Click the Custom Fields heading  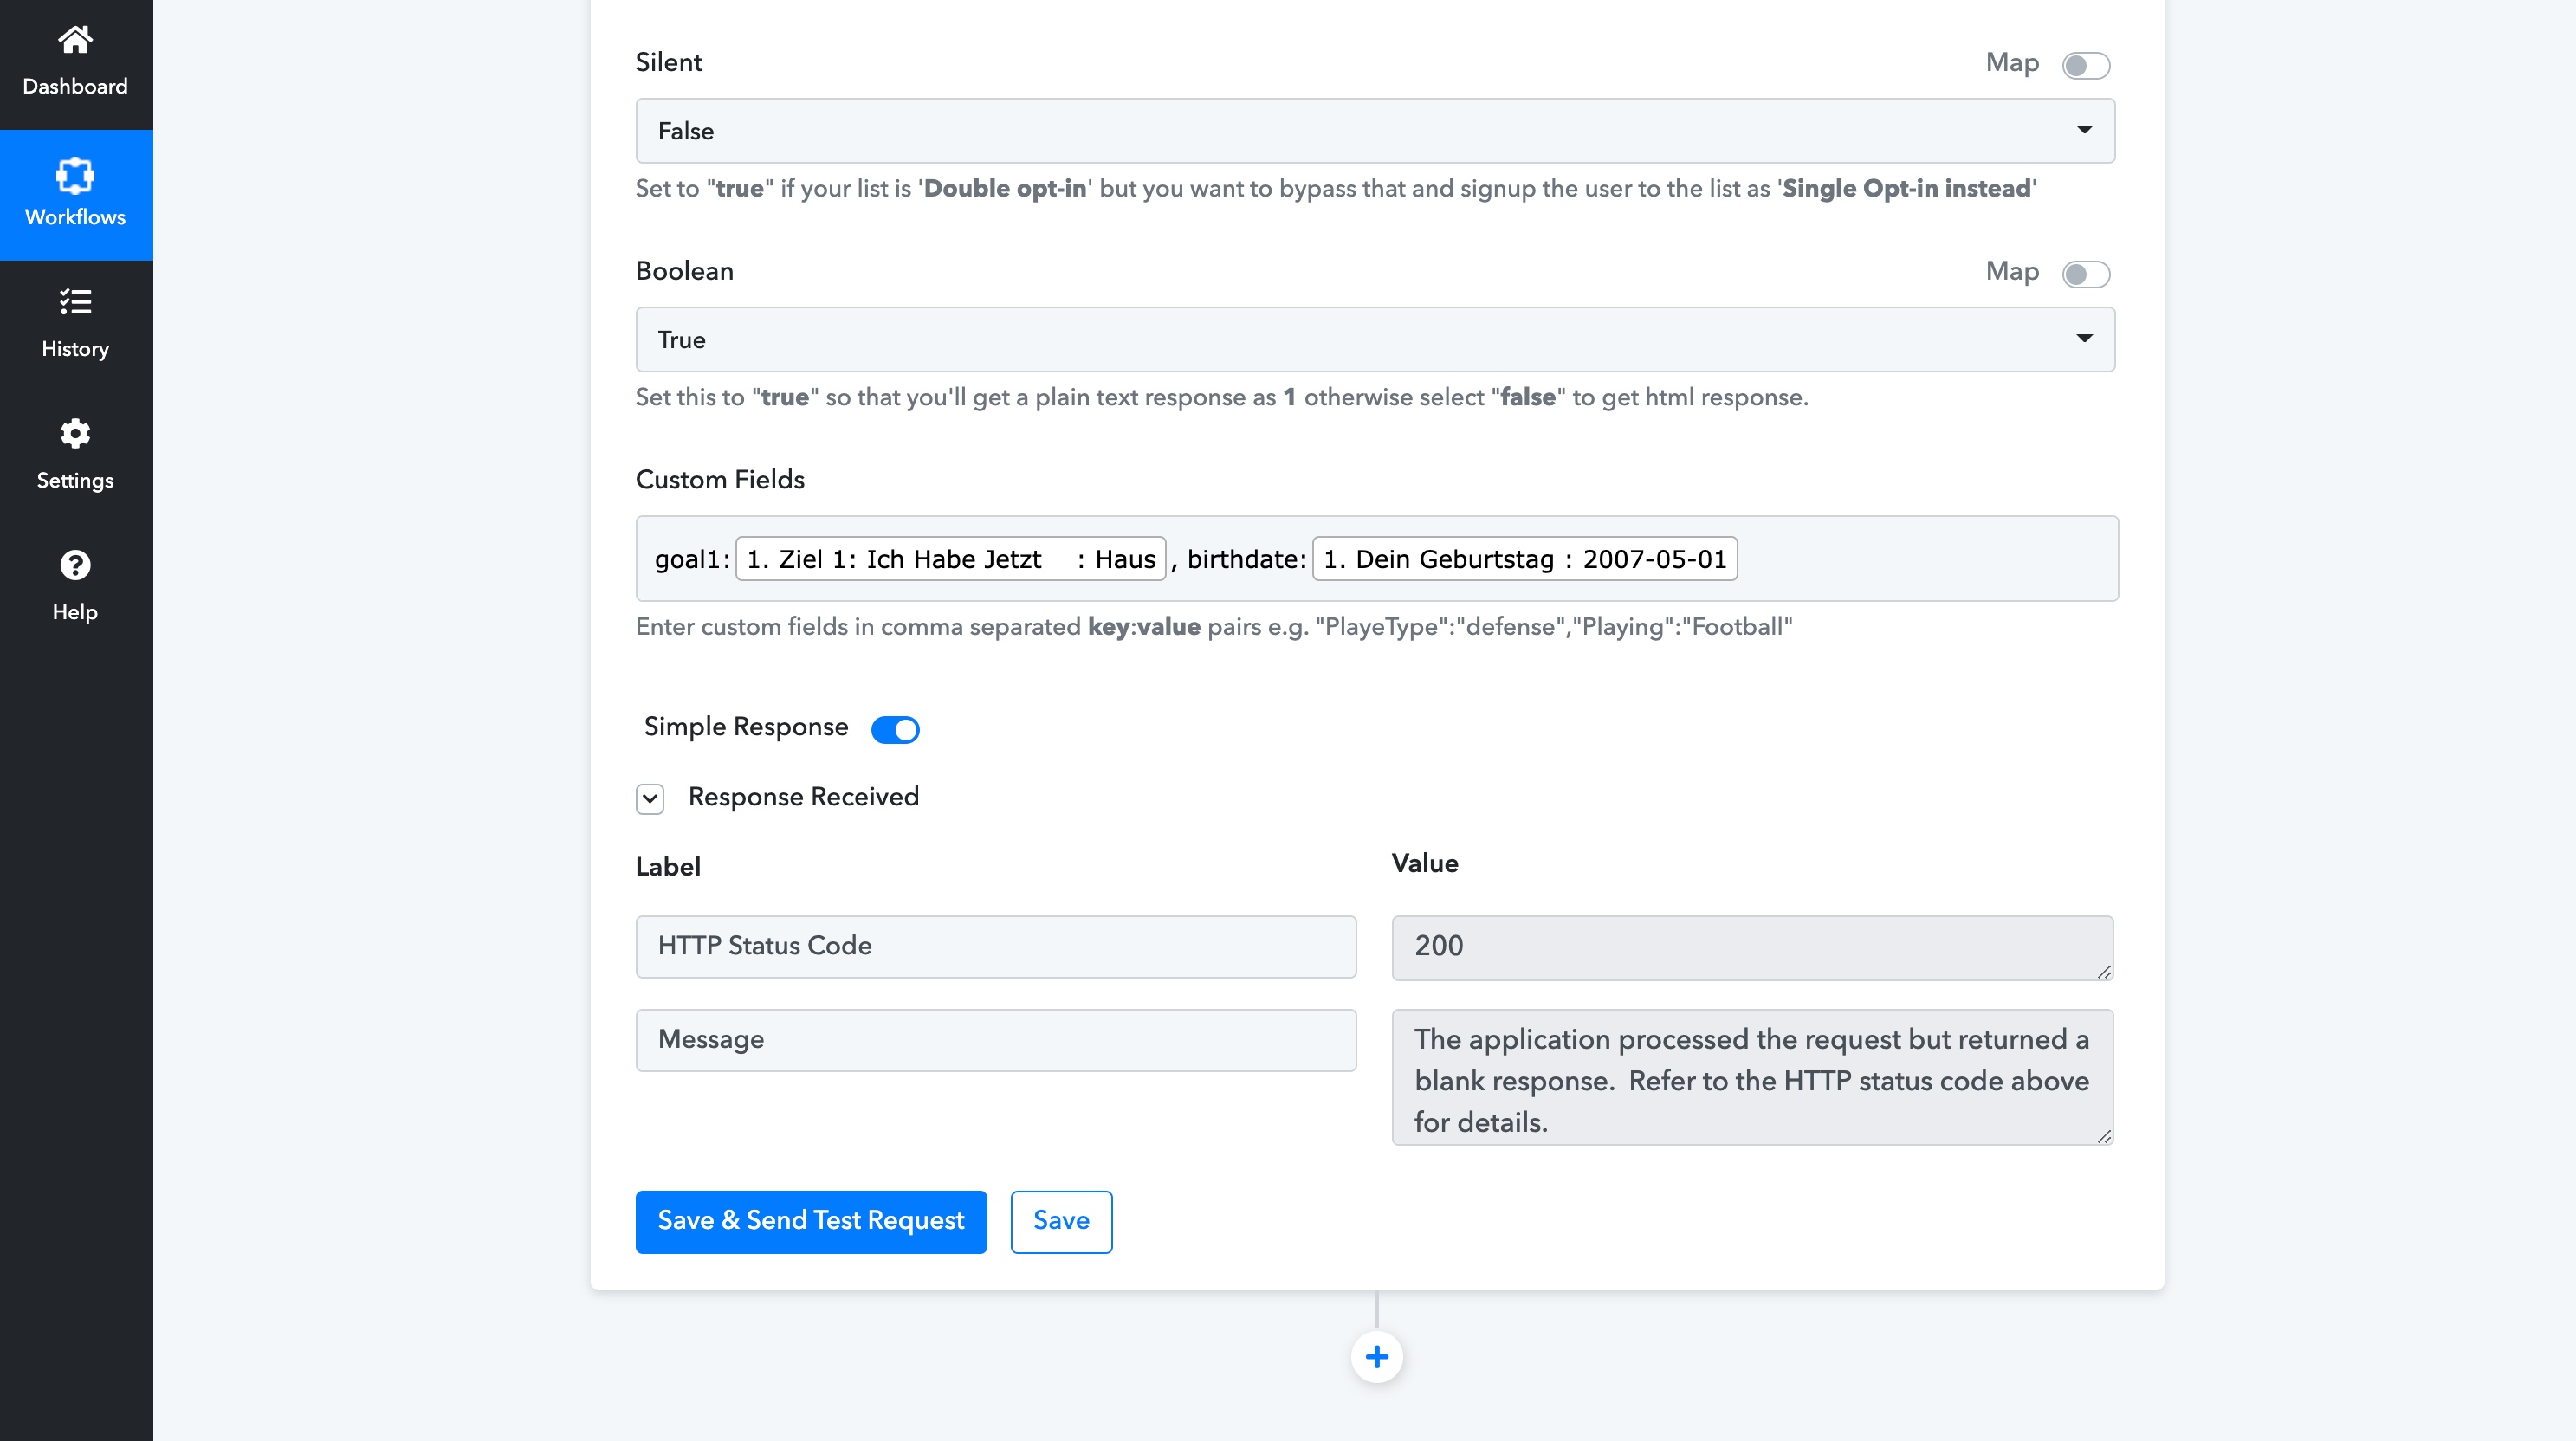tap(720, 480)
